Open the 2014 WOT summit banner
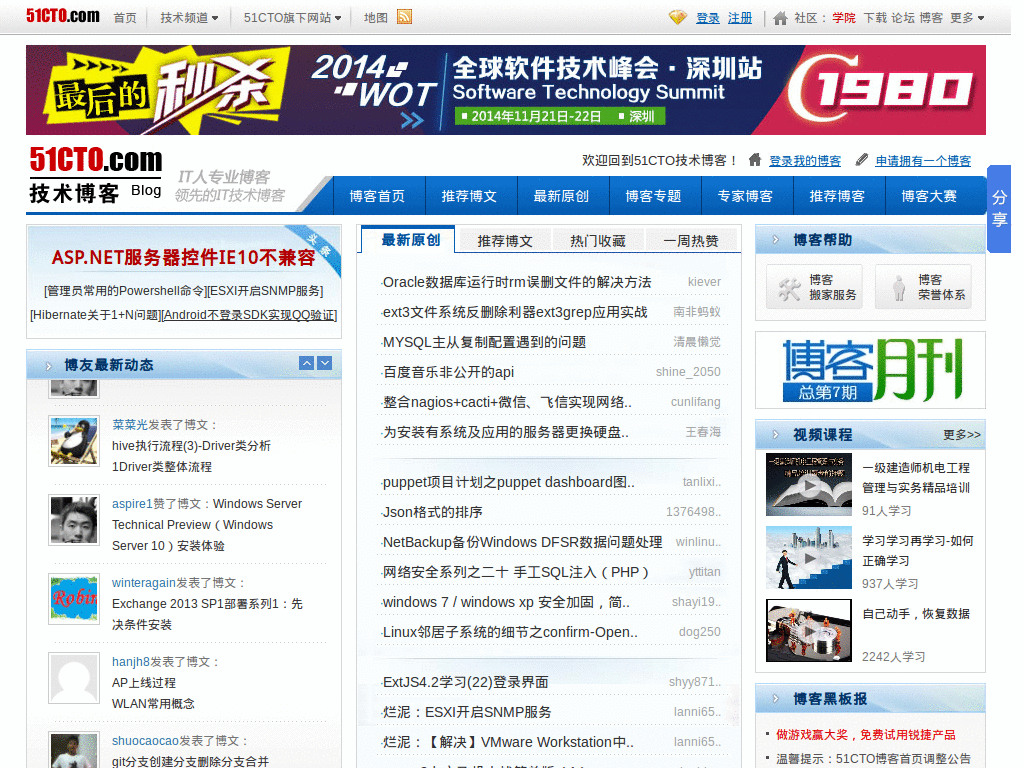The height and width of the screenshot is (768, 1024). [505, 90]
